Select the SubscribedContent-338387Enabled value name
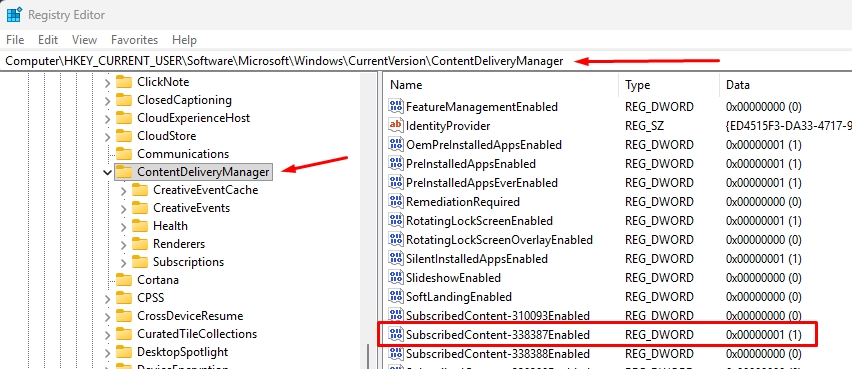 tap(498, 335)
